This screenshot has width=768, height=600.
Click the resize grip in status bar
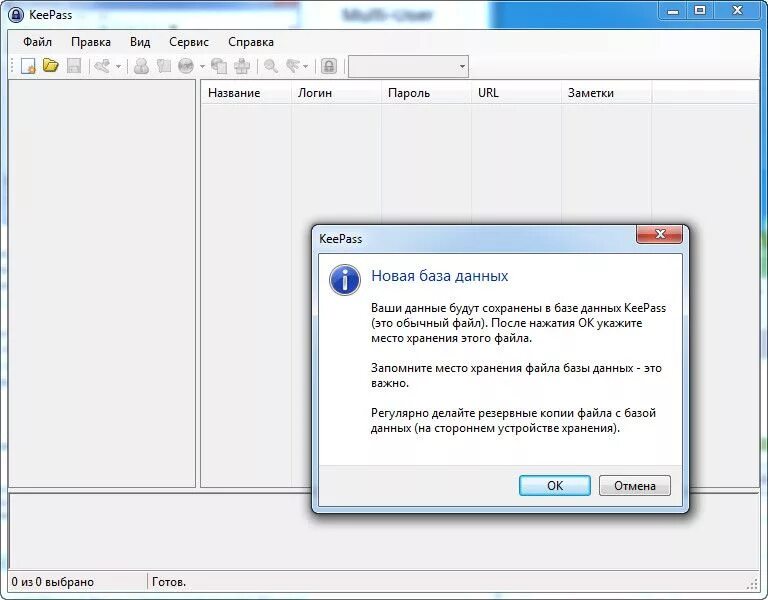click(x=752, y=583)
